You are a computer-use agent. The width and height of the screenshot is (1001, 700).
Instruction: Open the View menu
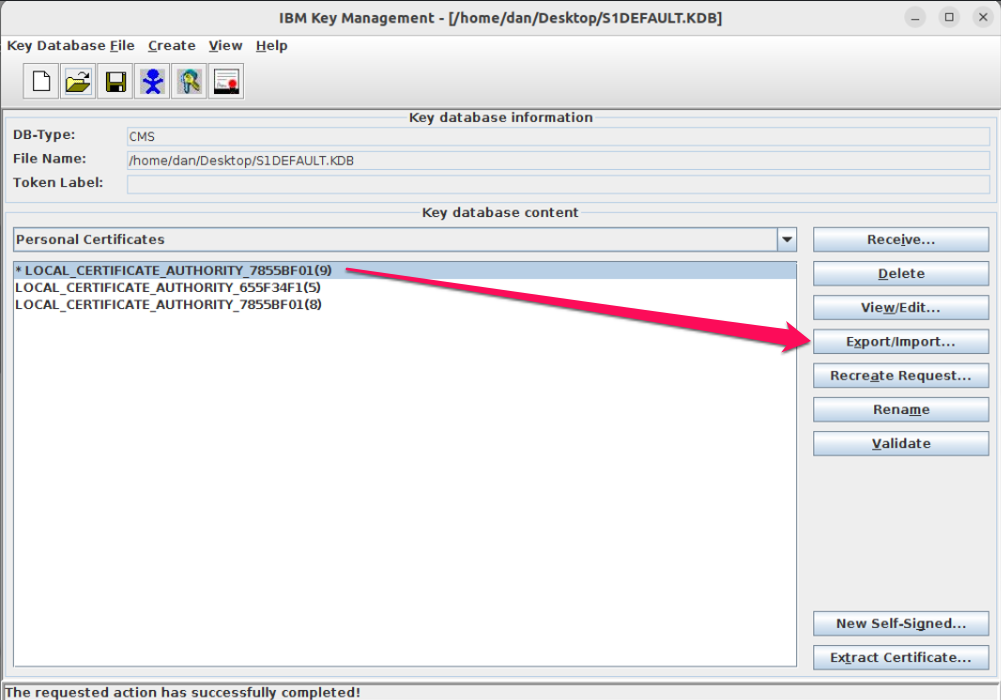coord(225,45)
